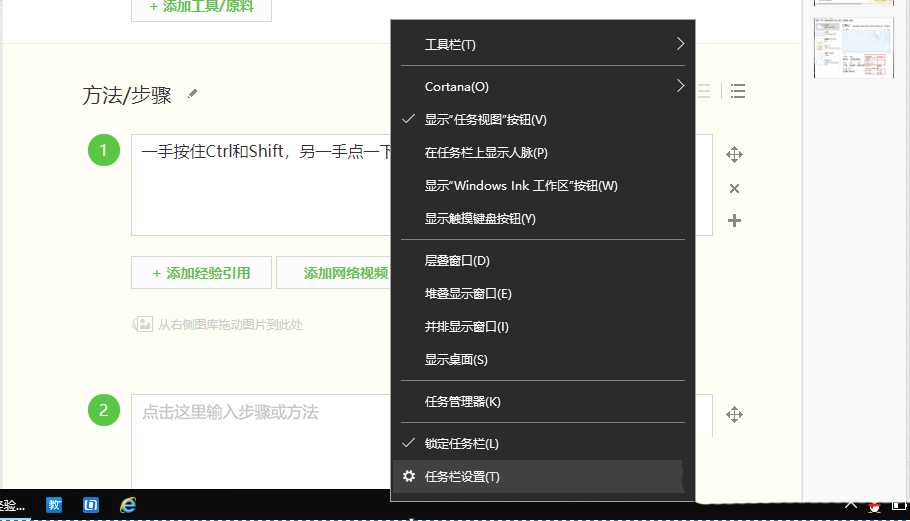Image resolution: width=910 pixels, height=521 pixels.
Task: Click the pencil edit icon beside 方法/步骤
Action: point(193,94)
